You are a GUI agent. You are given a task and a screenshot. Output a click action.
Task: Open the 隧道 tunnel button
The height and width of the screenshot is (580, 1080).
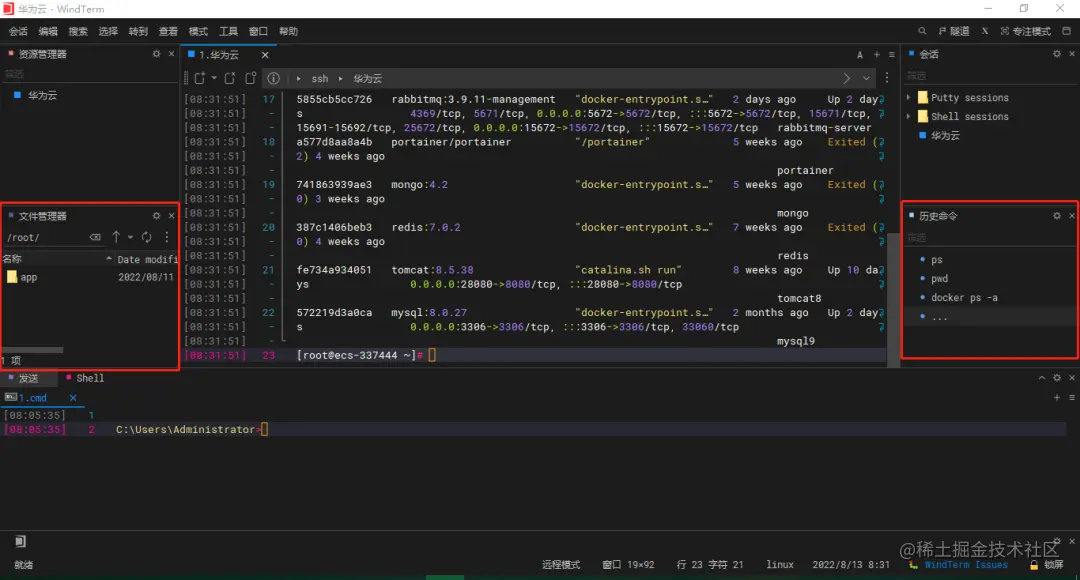[954, 31]
